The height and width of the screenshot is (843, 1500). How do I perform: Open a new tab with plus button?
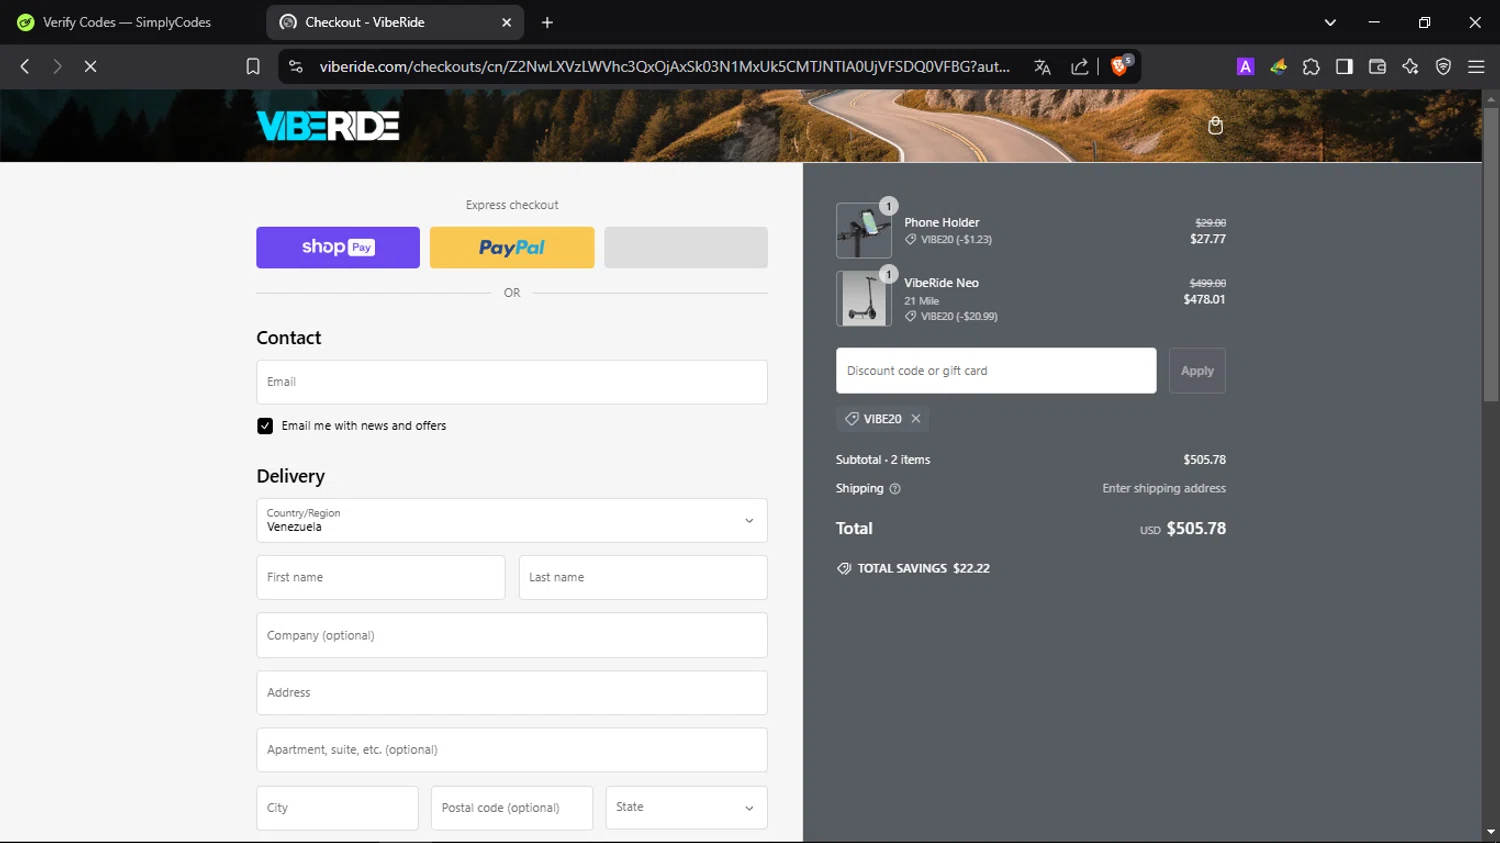[547, 22]
